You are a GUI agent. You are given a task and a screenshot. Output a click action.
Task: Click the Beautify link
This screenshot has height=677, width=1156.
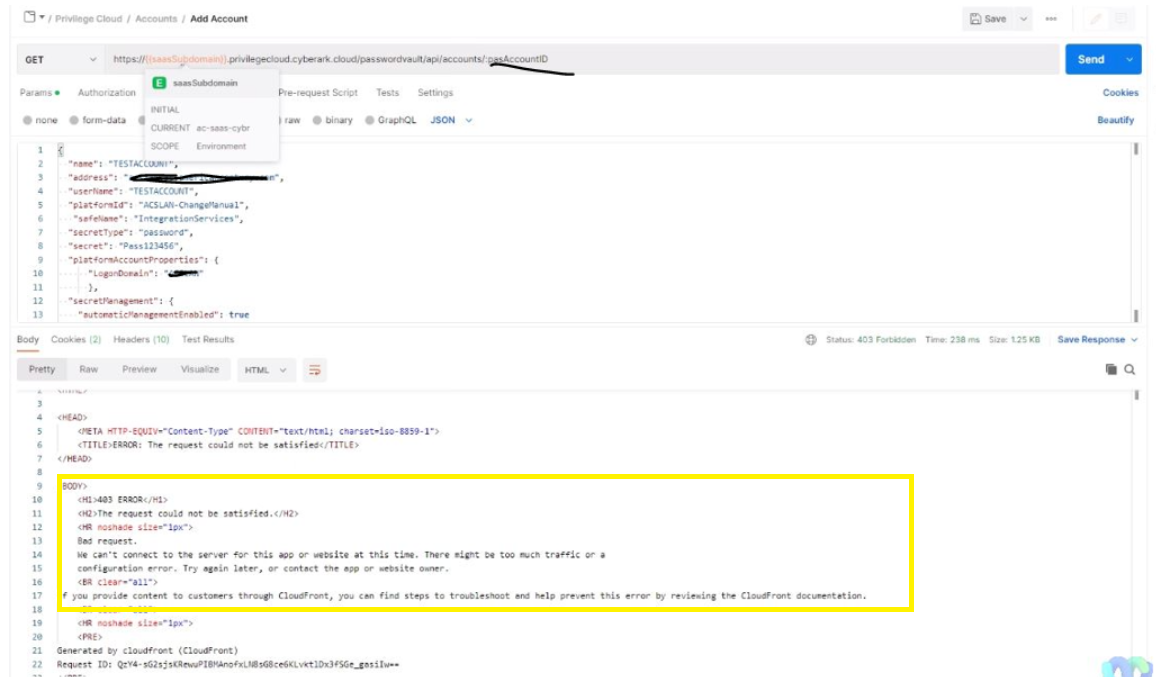pos(1115,120)
